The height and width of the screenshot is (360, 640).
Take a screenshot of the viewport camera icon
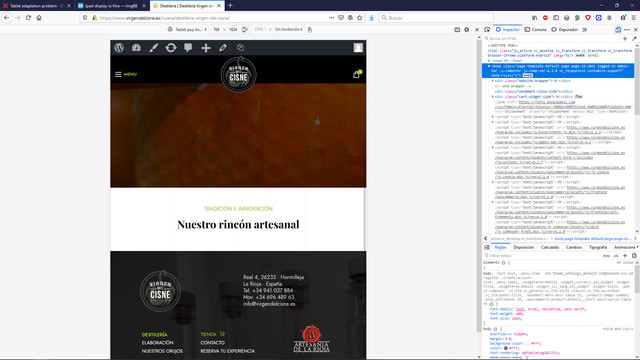[457, 29]
